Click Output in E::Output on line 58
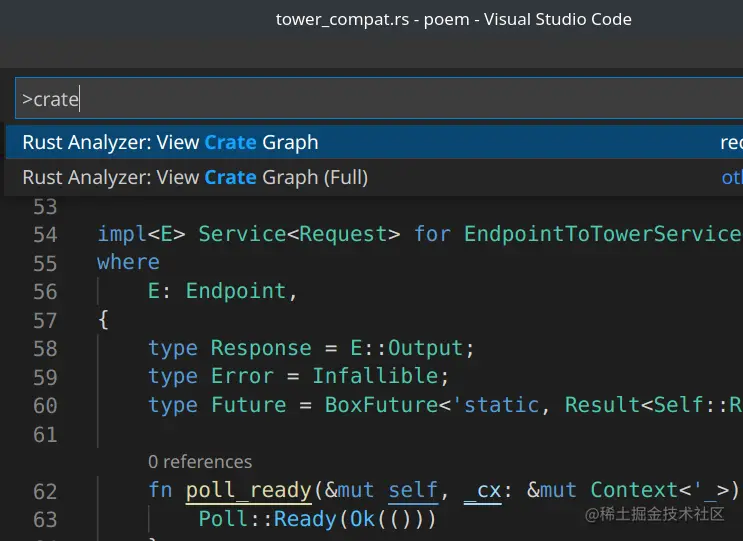The image size is (743, 541). coord(425,348)
